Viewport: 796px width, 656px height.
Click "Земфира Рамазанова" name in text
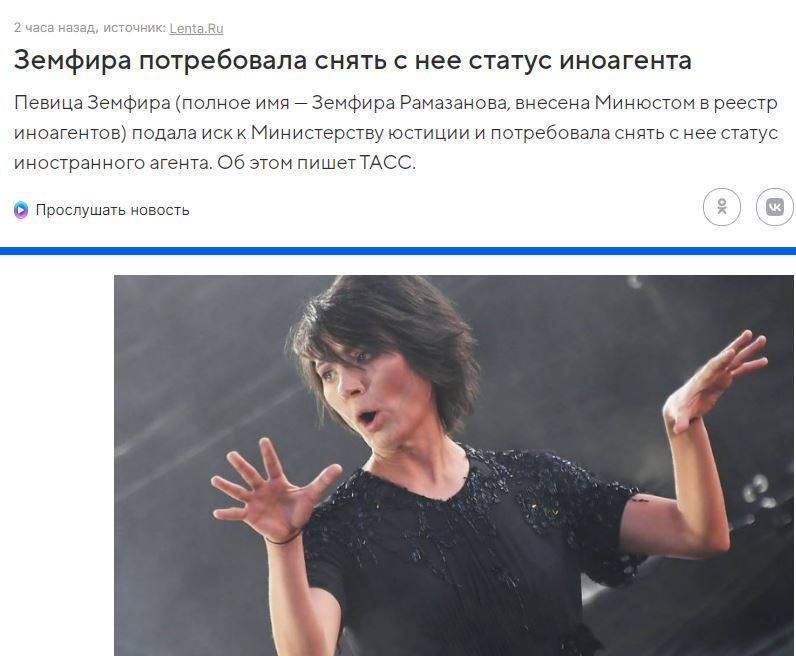point(409,103)
